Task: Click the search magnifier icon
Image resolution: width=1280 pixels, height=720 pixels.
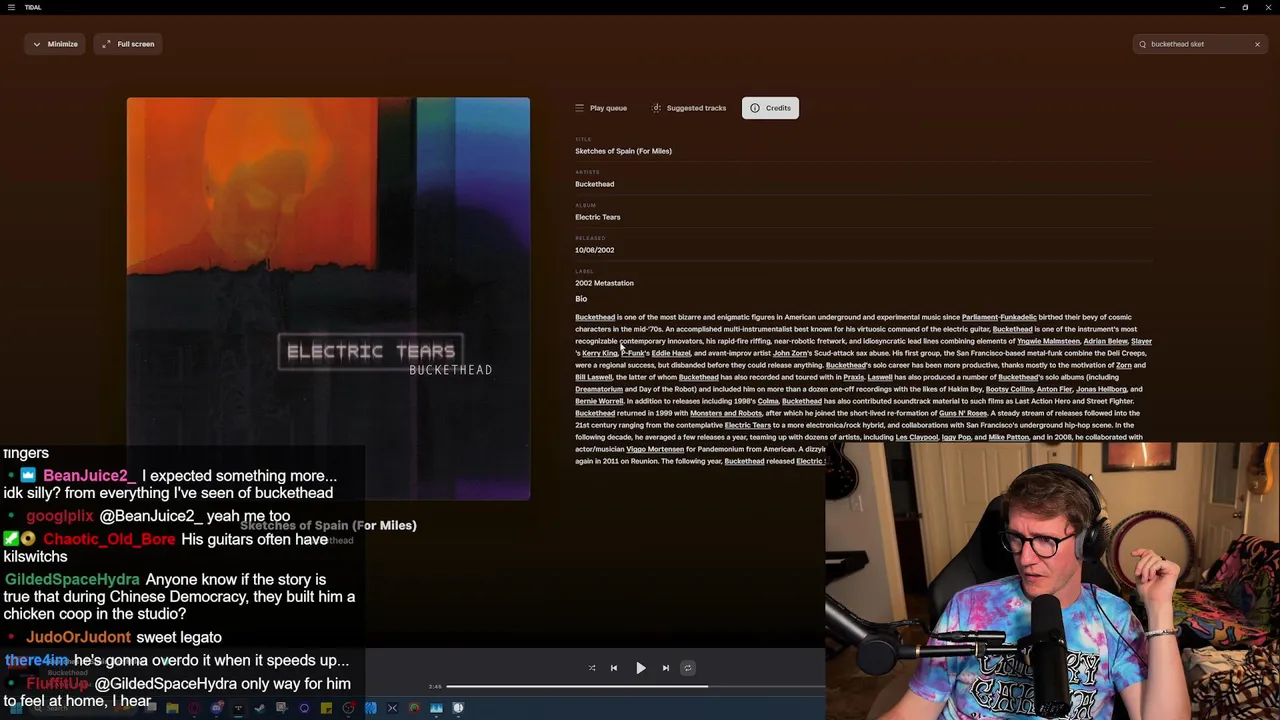Action: [1143, 44]
